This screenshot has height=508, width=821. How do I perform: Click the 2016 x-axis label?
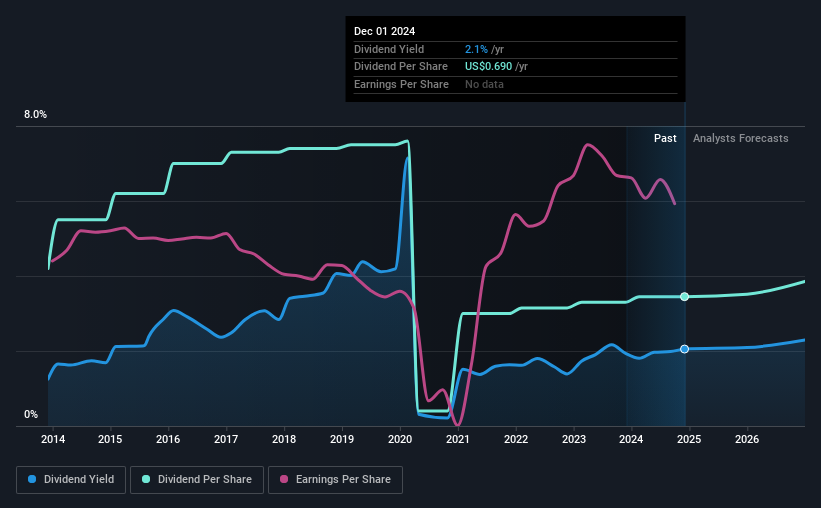click(168, 439)
